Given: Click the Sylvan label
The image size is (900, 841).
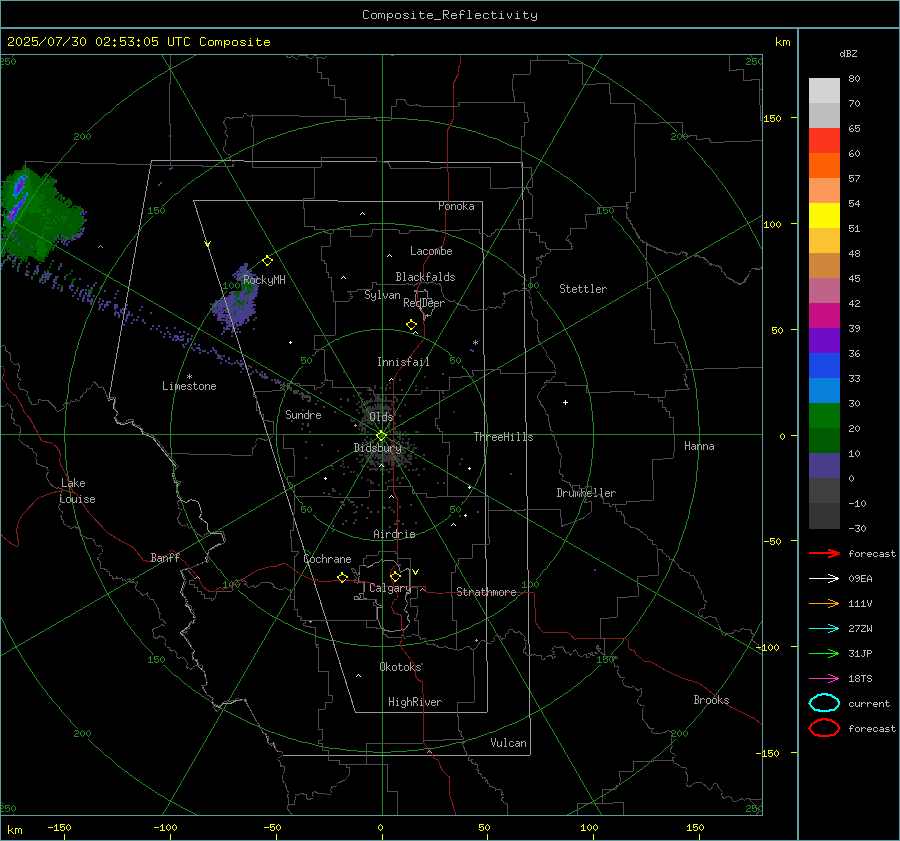Looking at the screenshot, I should [x=382, y=295].
